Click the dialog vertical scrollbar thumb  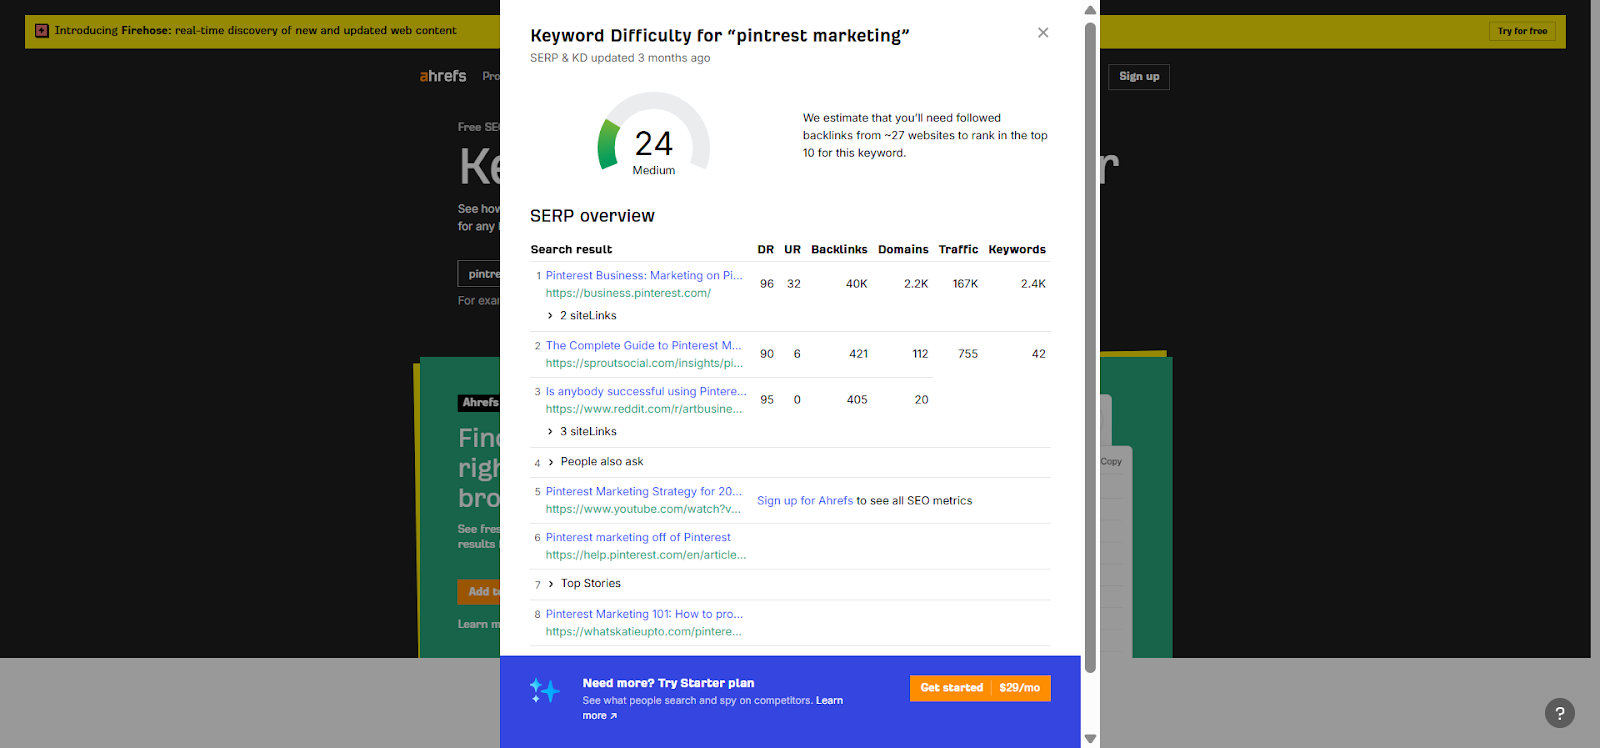click(1090, 347)
